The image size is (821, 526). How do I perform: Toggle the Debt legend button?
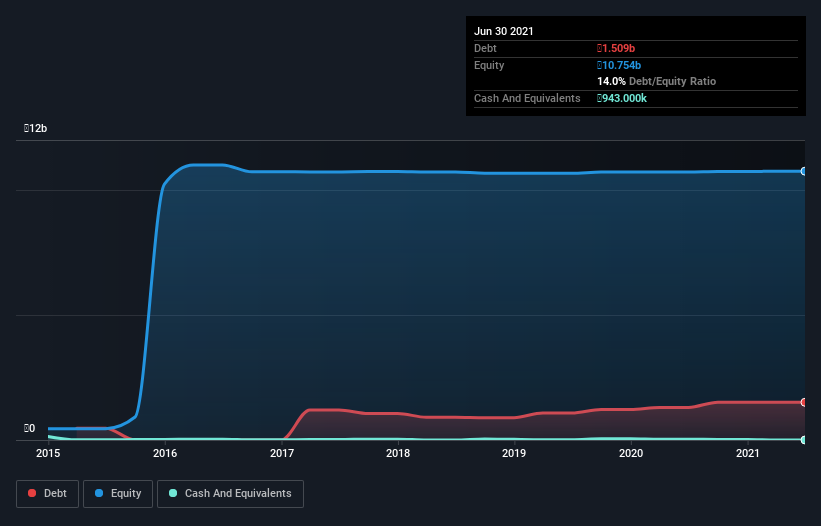47,494
